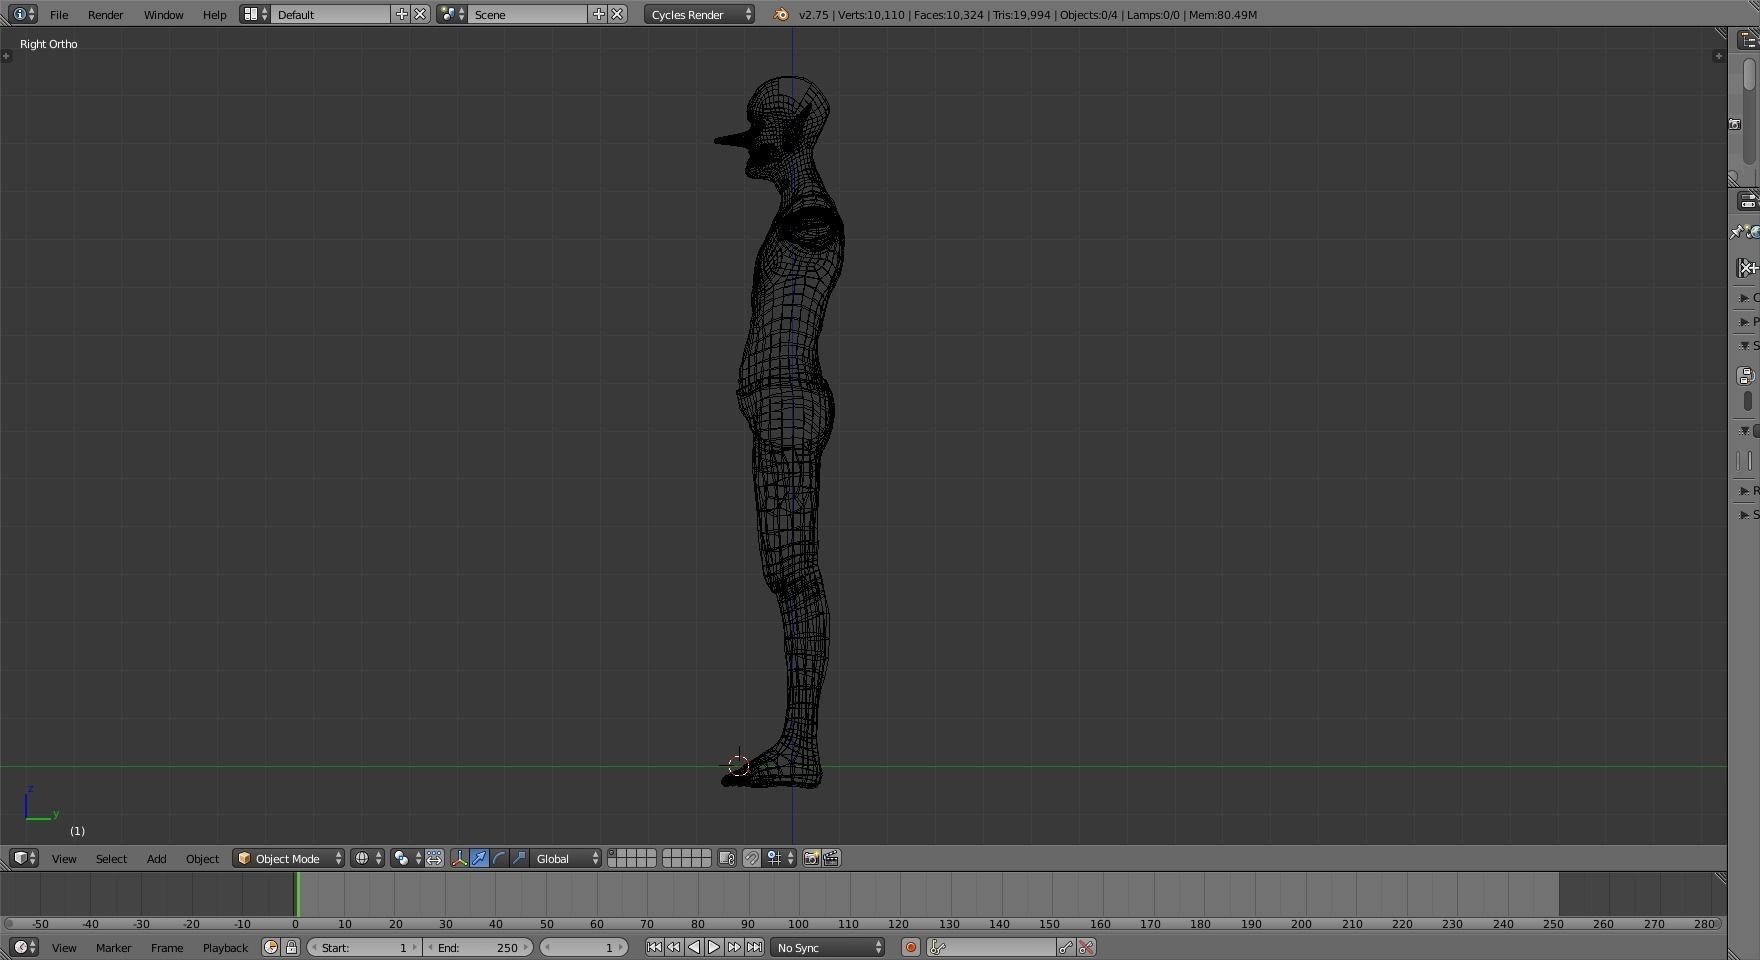Open the snap element type dropdown
Image resolution: width=1760 pixels, height=960 pixels.
pyautogui.click(x=780, y=858)
